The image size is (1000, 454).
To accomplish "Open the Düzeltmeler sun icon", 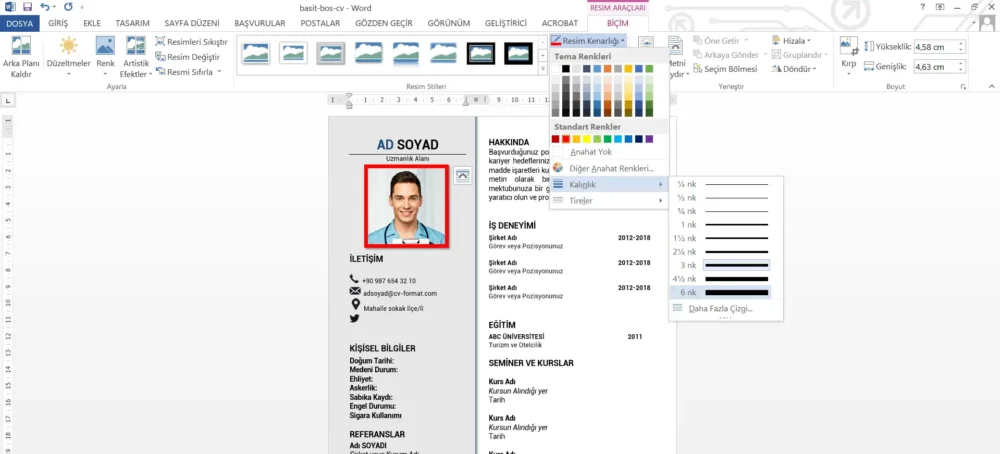I will pos(68,46).
